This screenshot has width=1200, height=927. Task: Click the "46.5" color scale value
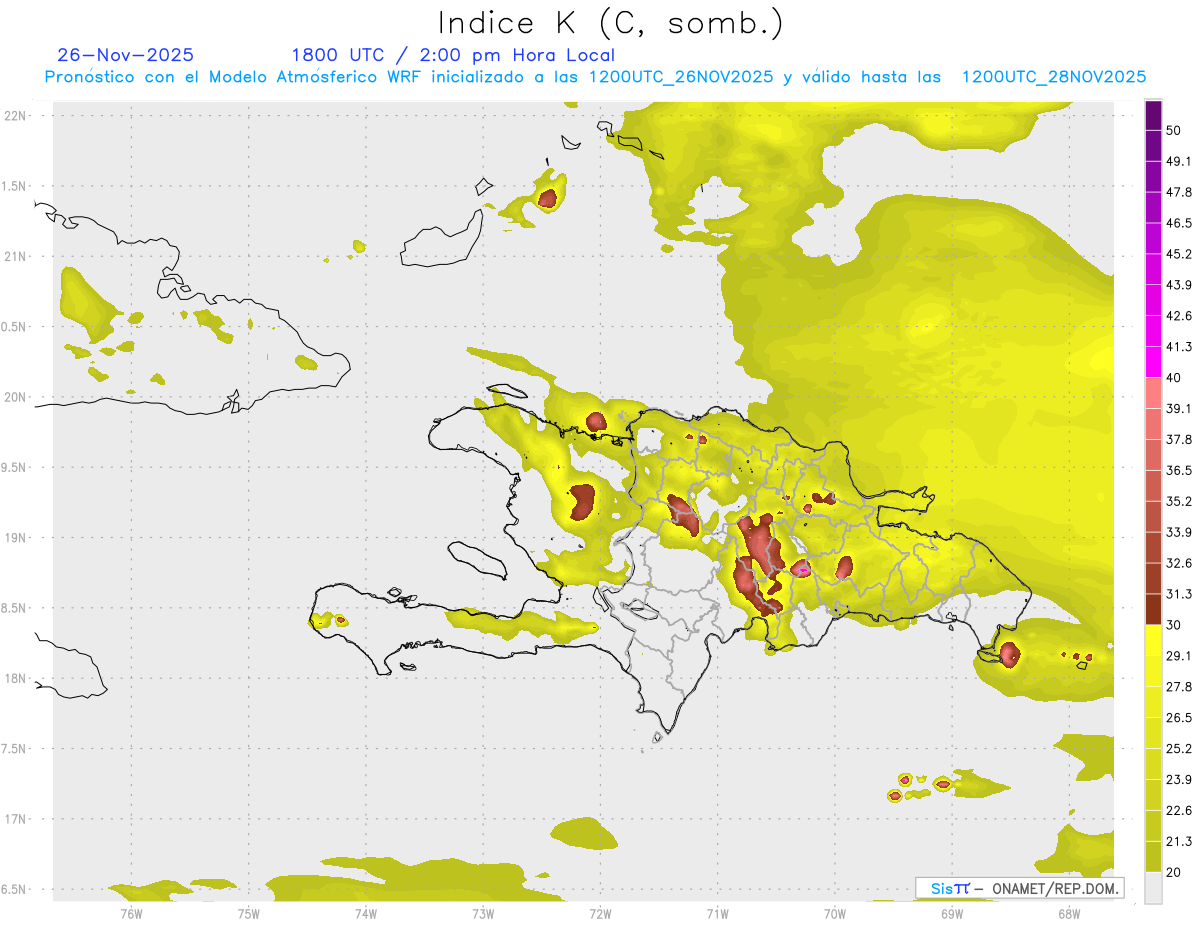1179,223
